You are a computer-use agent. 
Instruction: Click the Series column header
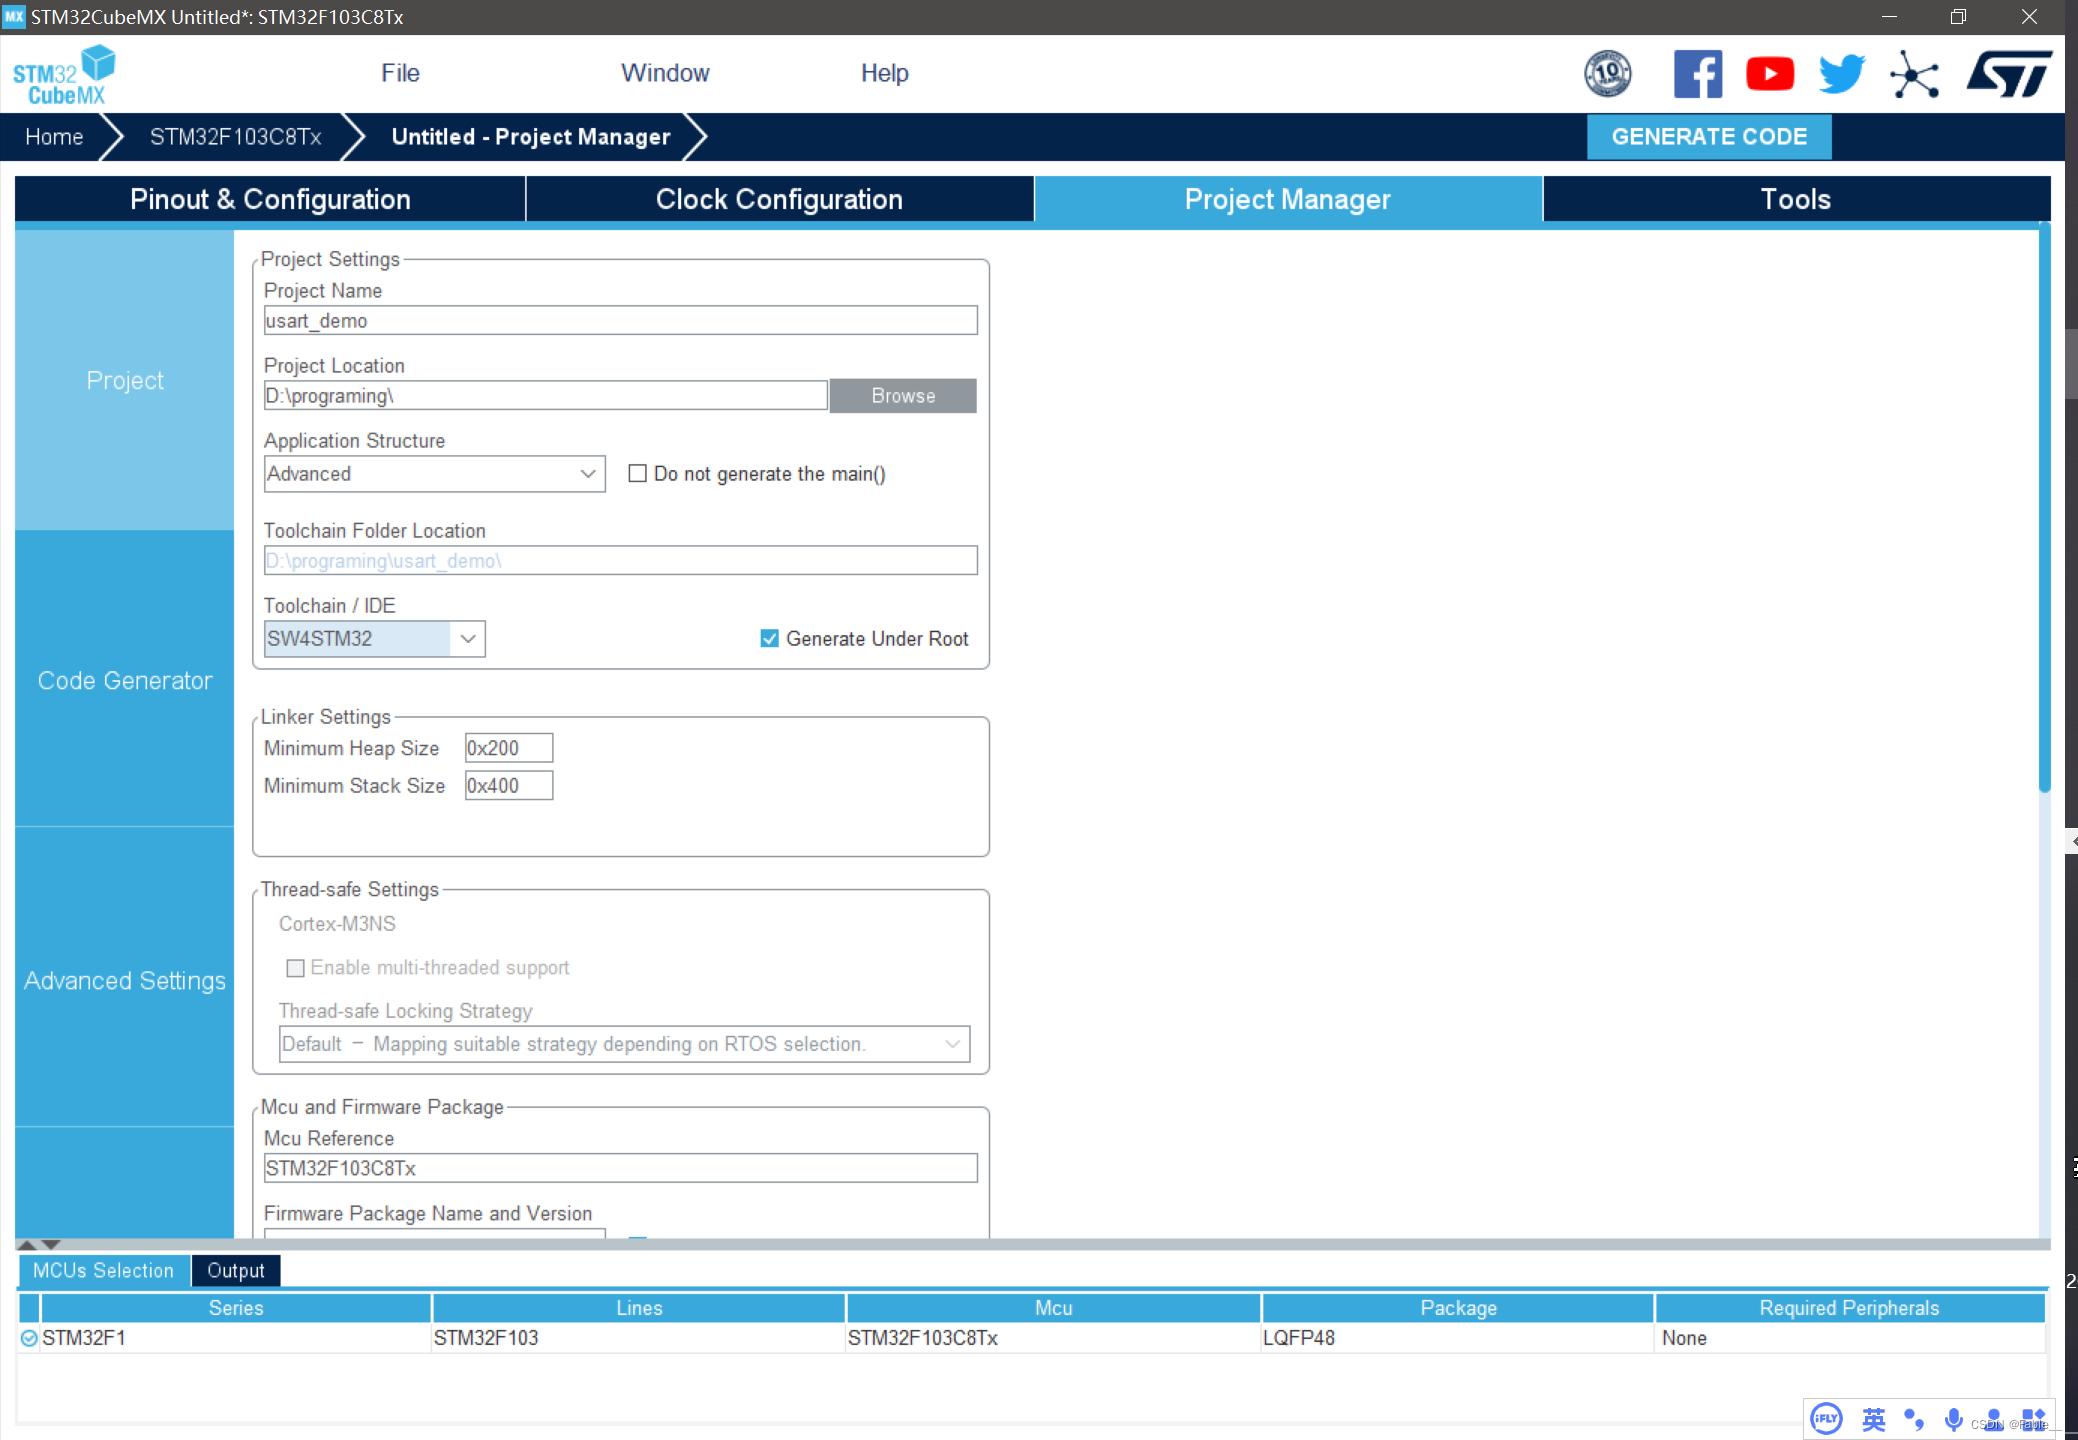236,1307
